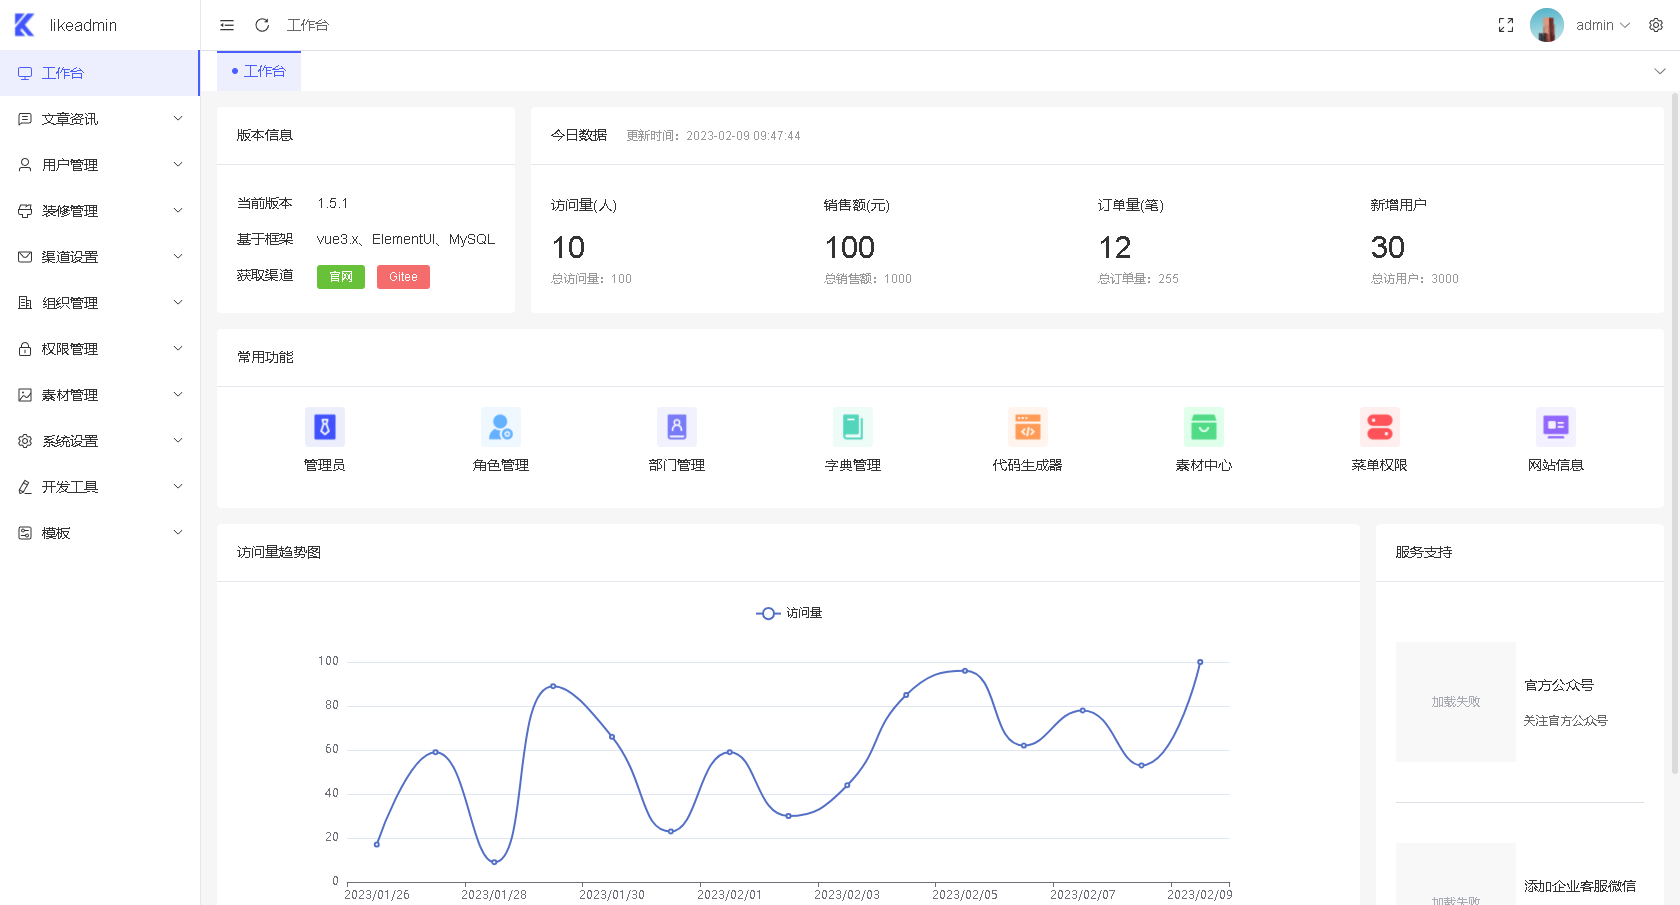Click the 总访问量：100 text
This screenshot has width=1680, height=905.
pyautogui.click(x=591, y=279)
